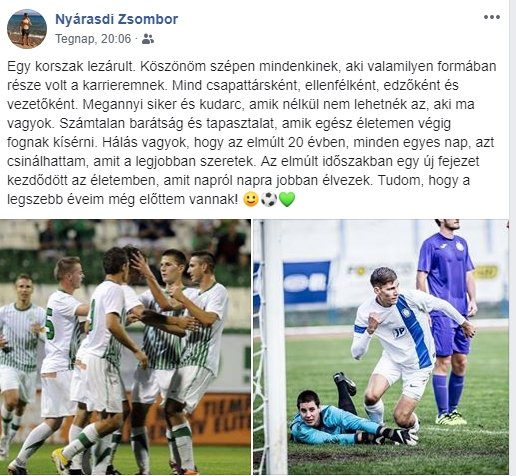Open the right photo of white-blue kit player

tap(381, 347)
